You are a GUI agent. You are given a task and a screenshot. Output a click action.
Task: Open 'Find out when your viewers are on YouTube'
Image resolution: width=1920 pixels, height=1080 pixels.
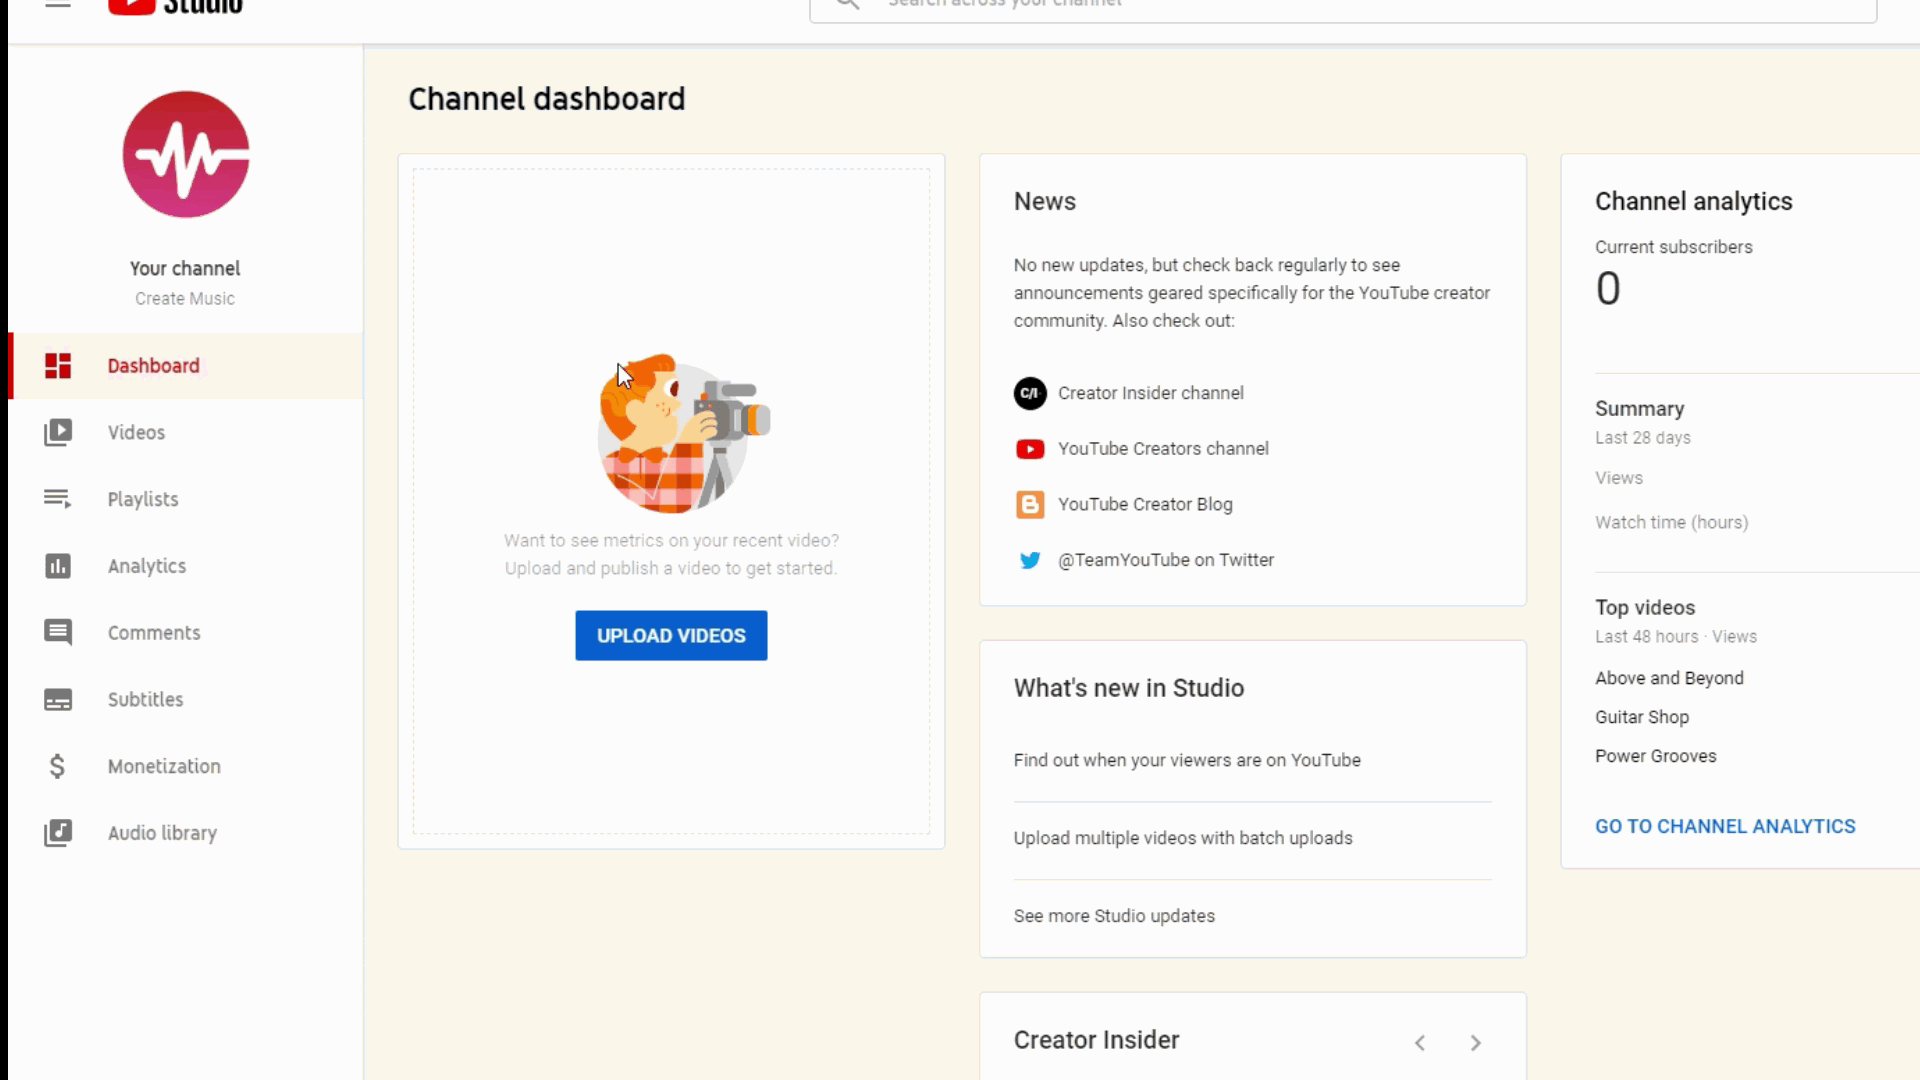pos(1187,760)
